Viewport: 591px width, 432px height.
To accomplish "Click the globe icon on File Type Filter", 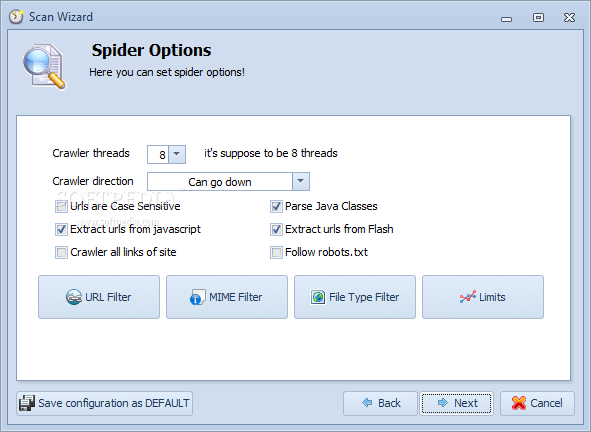I will pyautogui.click(x=318, y=297).
